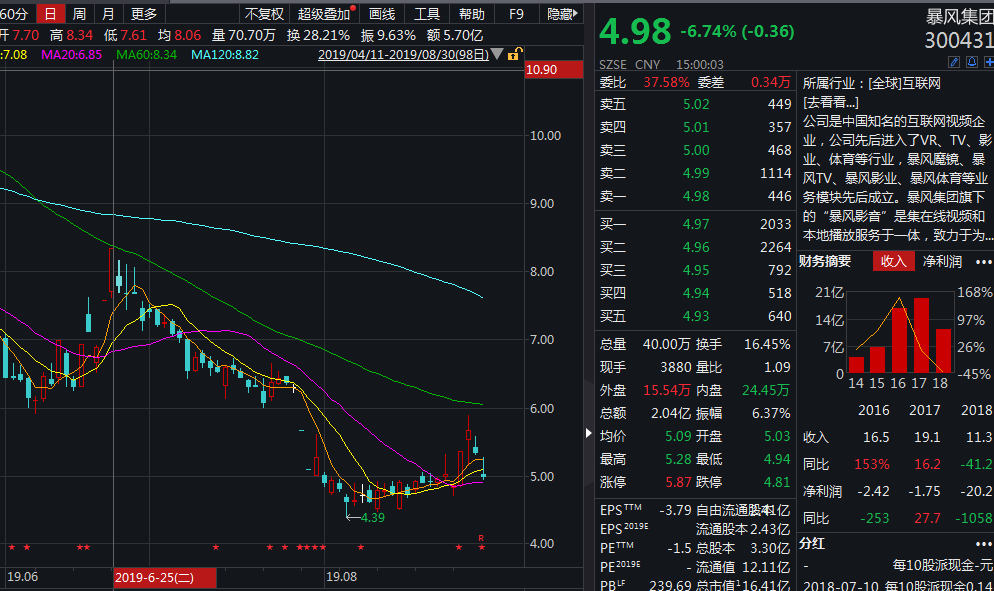Click the [全球]互联网 industry link
The width and height of the screenshot is (994, 591).
(904, 83)
